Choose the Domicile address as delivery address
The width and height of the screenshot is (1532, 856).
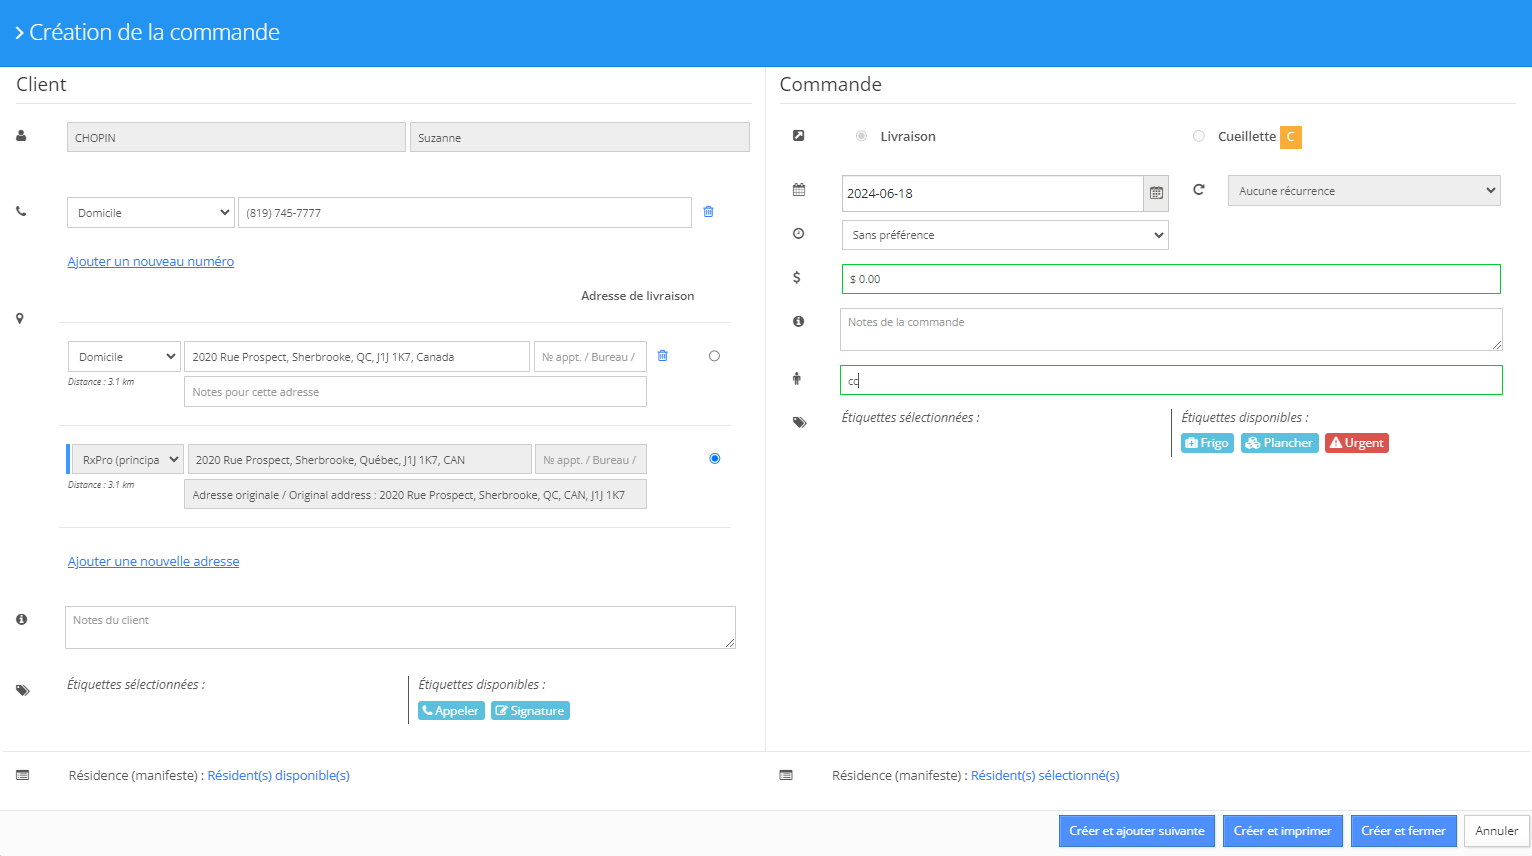pyautogui.click(x=714, y=356)
